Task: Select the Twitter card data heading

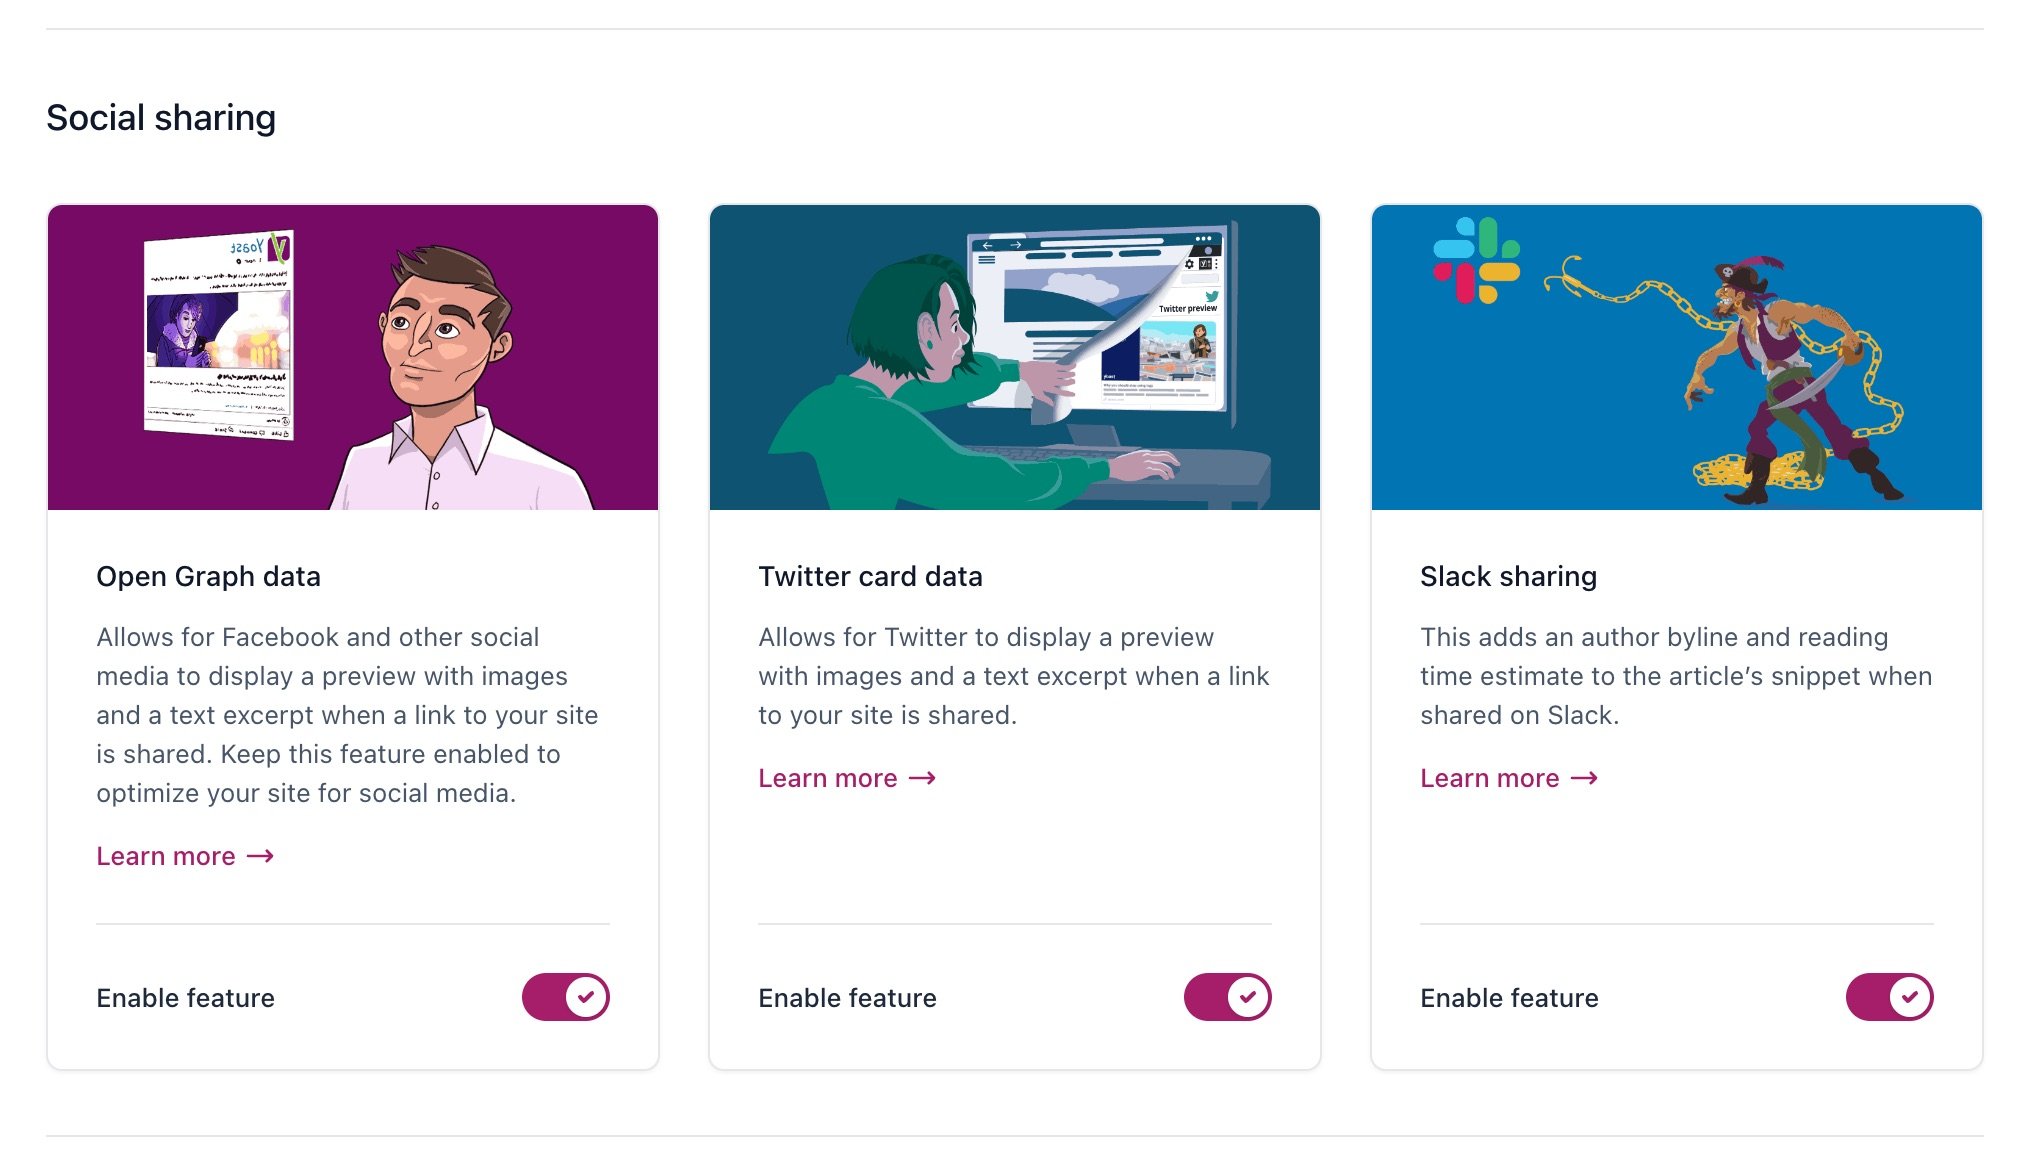Action: click(x=871, y=576)
